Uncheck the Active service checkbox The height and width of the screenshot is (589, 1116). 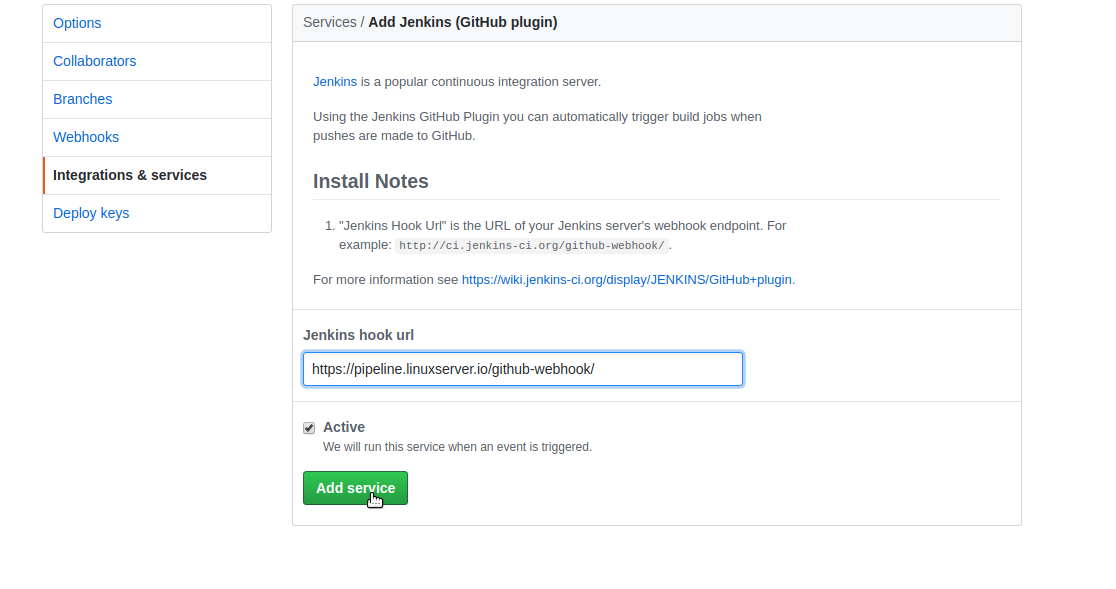309,427
